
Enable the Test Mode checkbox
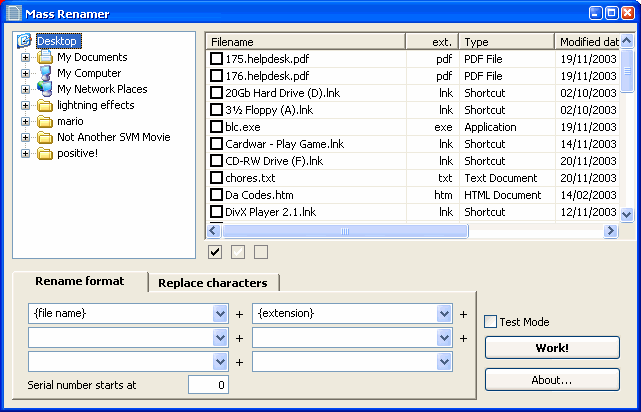coord(491,322)
